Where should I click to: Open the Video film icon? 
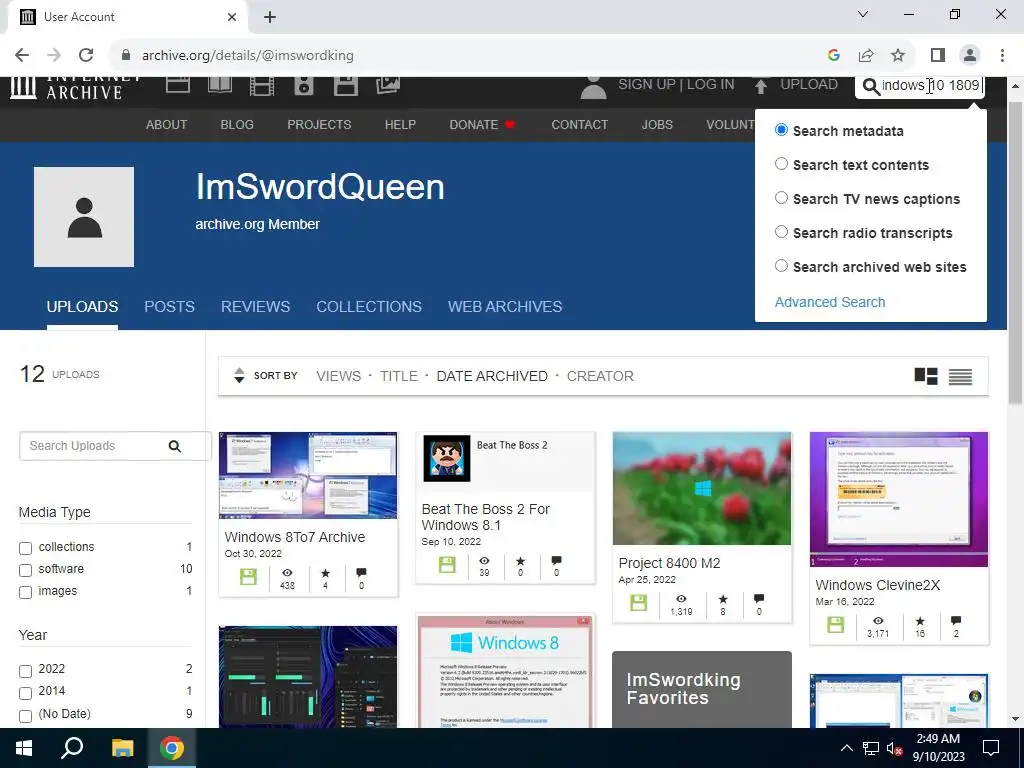(261, 86)
